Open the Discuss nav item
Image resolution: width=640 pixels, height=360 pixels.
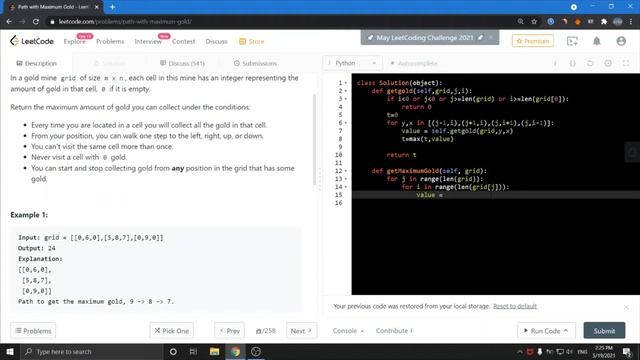click(216, 41)
